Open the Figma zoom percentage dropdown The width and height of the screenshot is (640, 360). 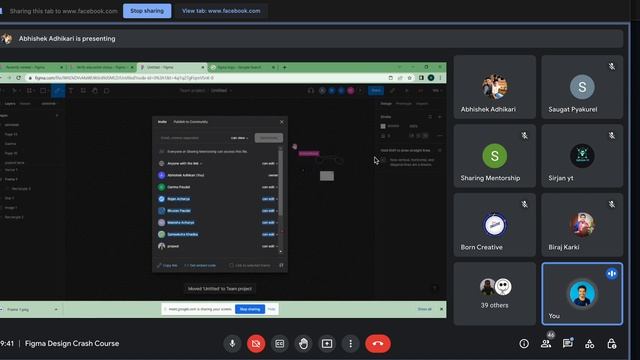click(x=437, y=91)
